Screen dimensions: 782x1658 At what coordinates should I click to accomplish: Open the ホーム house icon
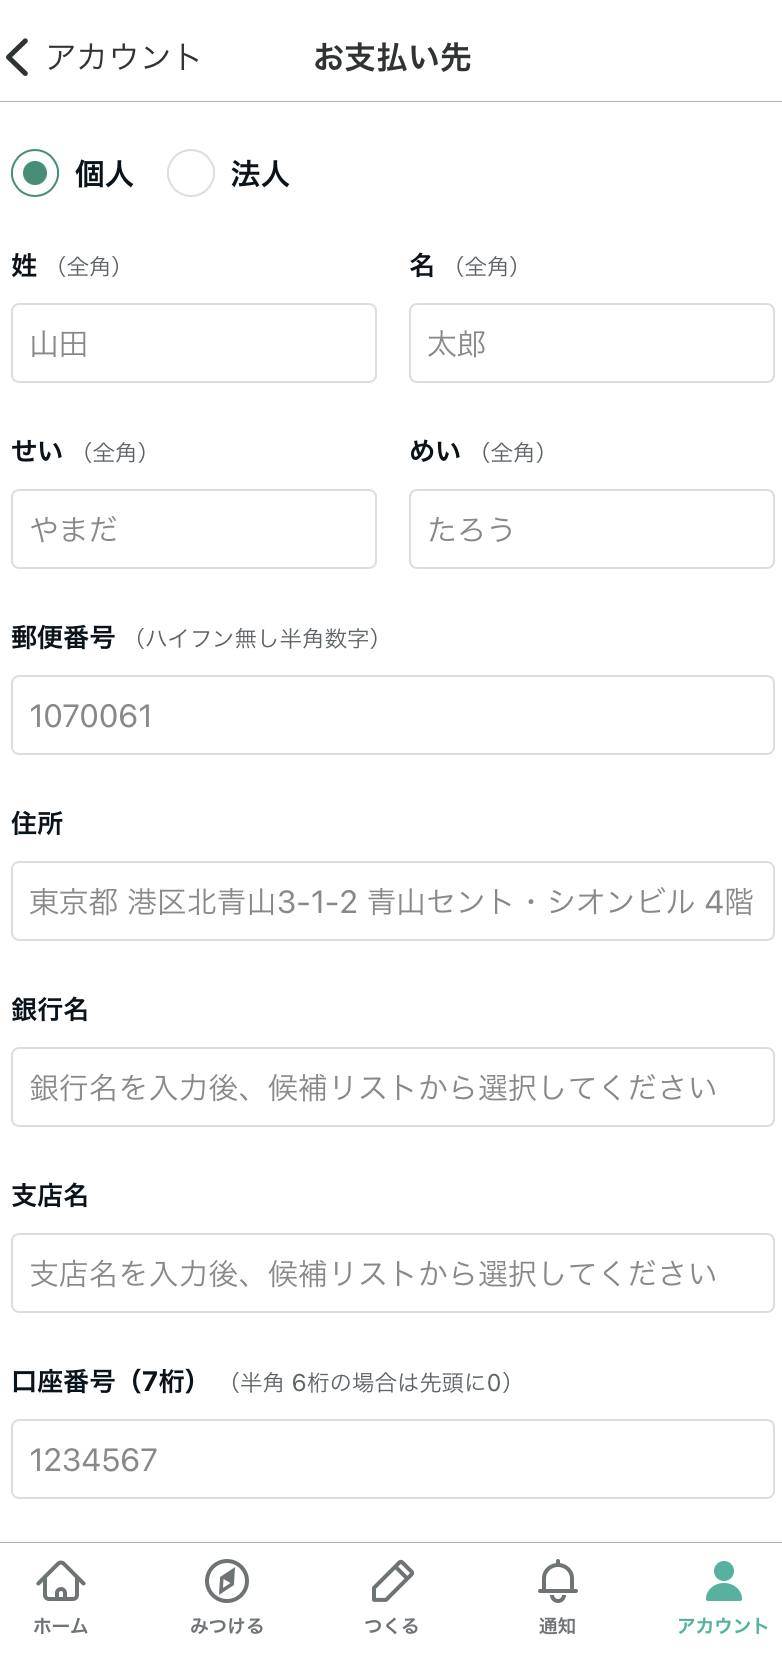point(61,1581)
